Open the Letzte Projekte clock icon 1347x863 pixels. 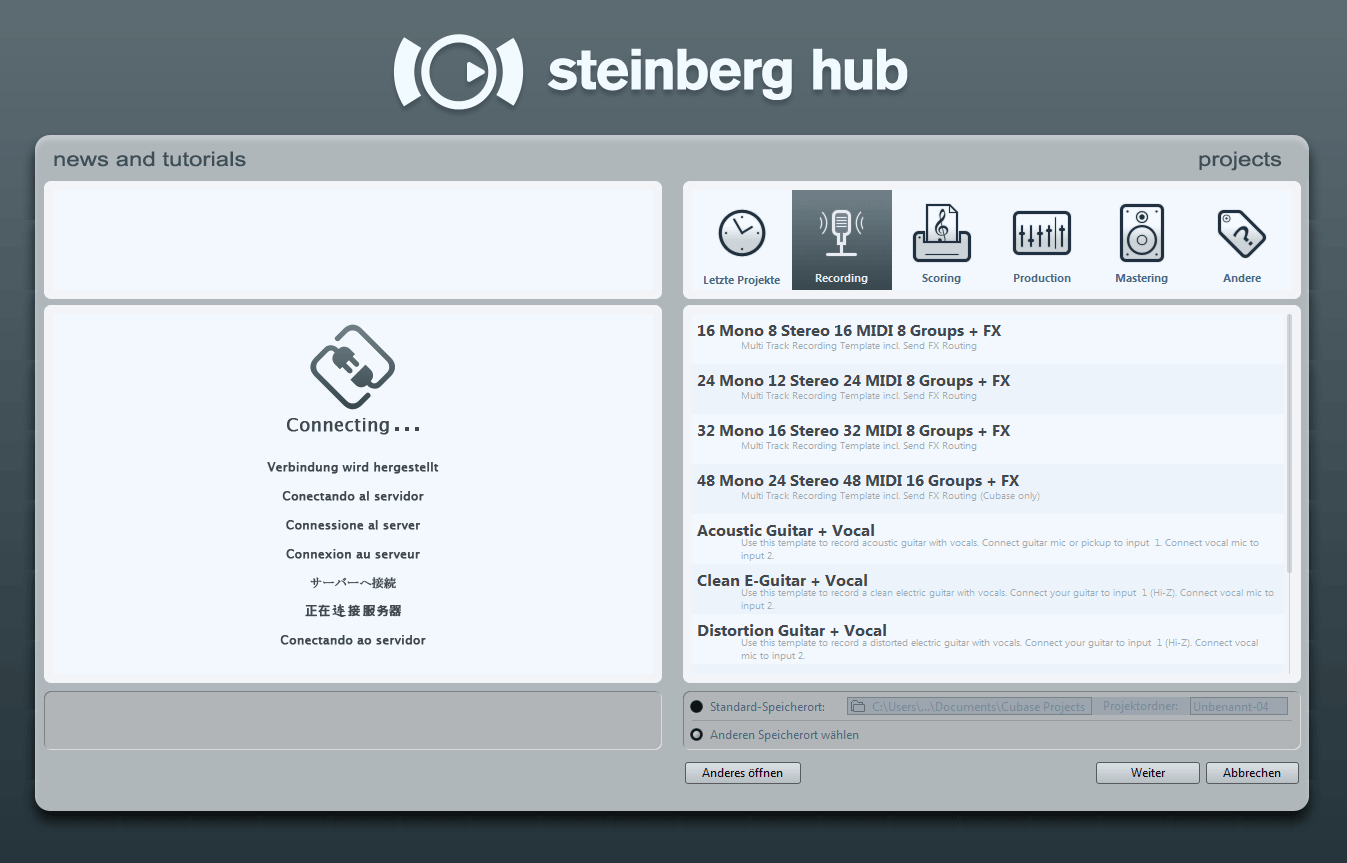click(x=742, y=233)
